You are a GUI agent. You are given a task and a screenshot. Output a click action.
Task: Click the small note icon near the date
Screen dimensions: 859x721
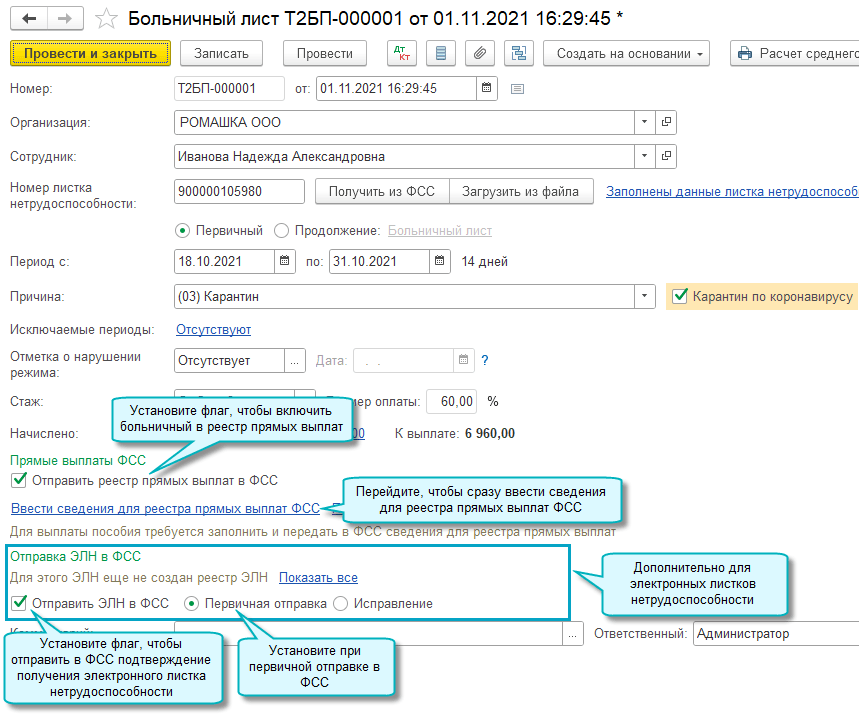pyautogui.click(x=517, y=89)
